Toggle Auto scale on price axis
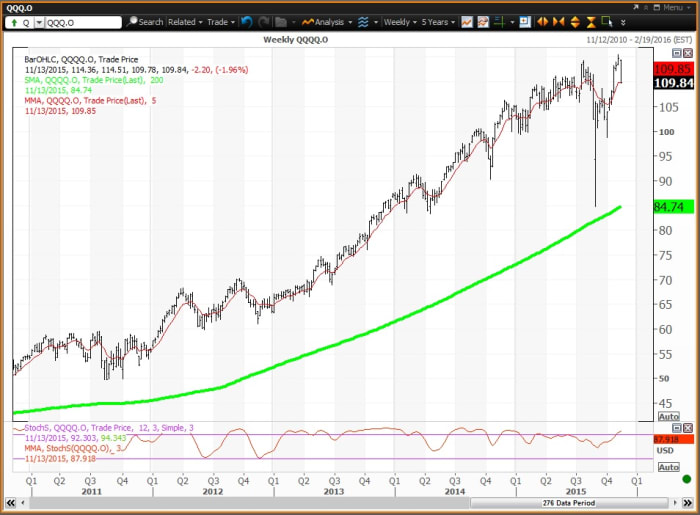The width and height of the screenshot is (700, 515). point(669,416)
